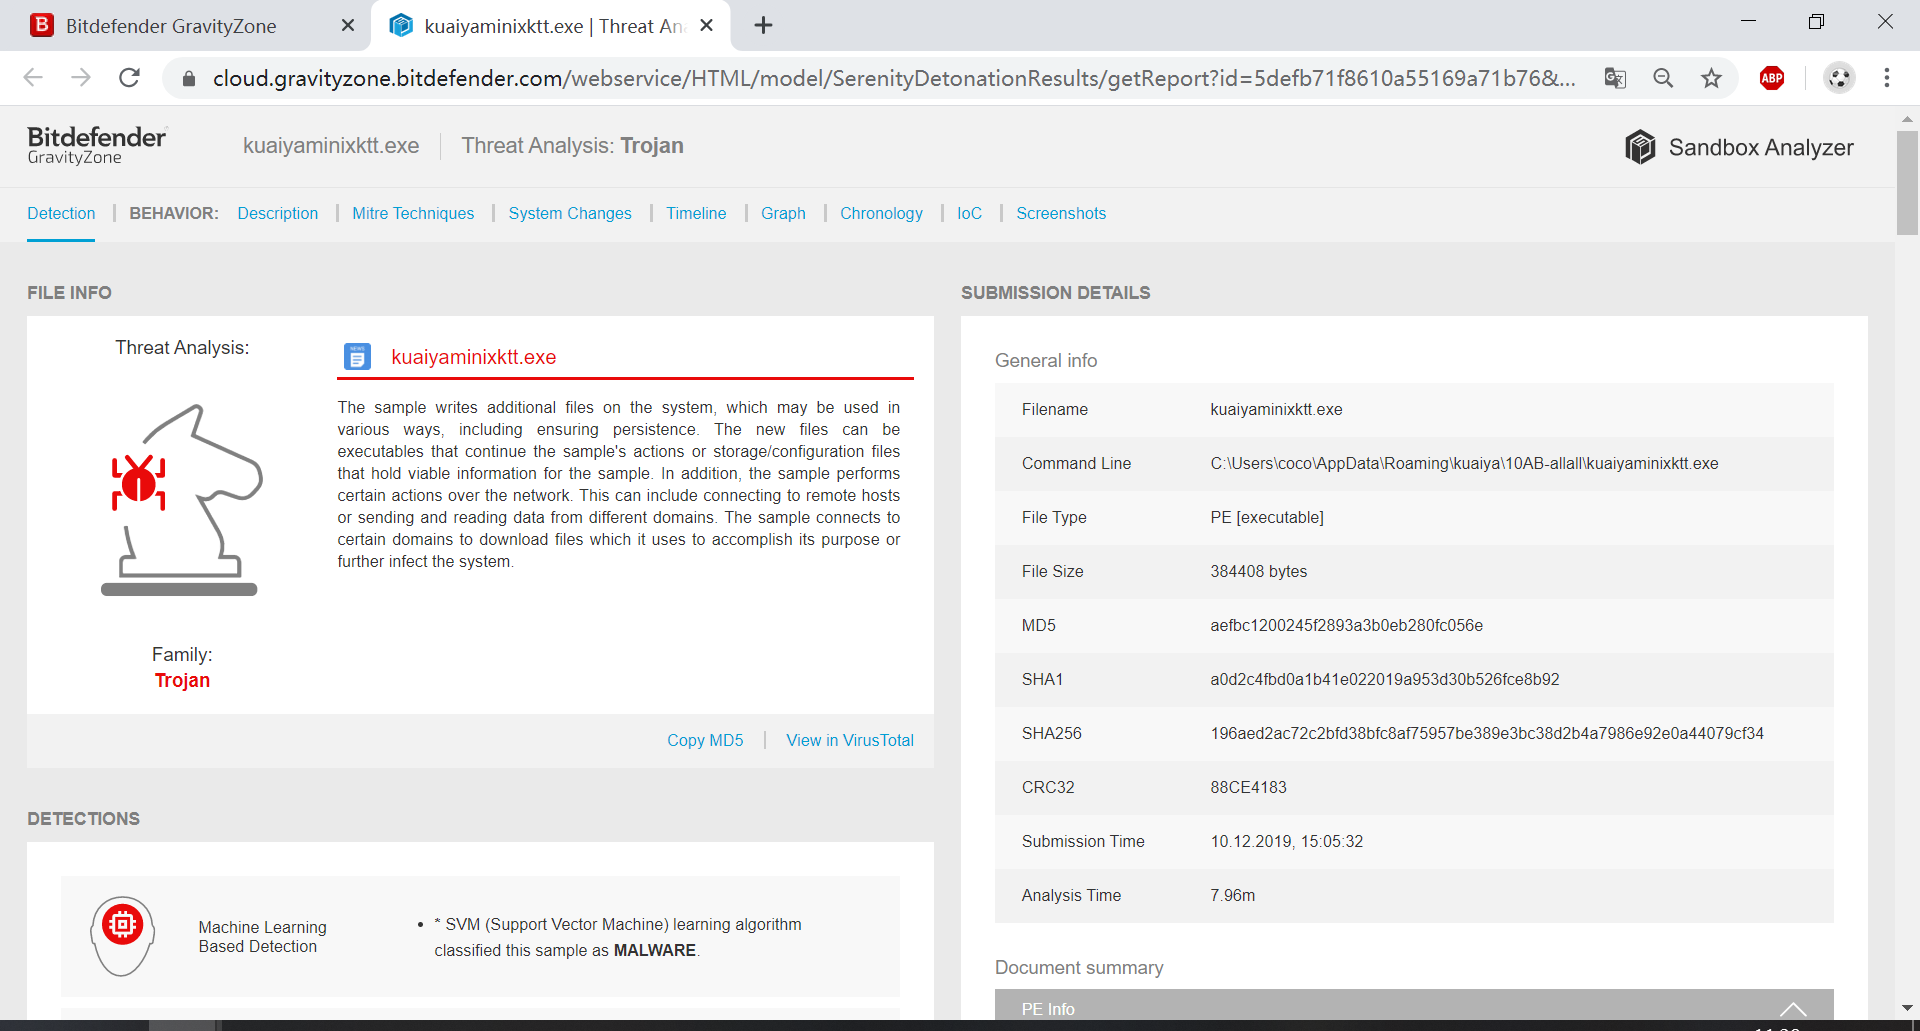View the Screenshots section
1920x1031 pixels.
(x=1061, y=213)
